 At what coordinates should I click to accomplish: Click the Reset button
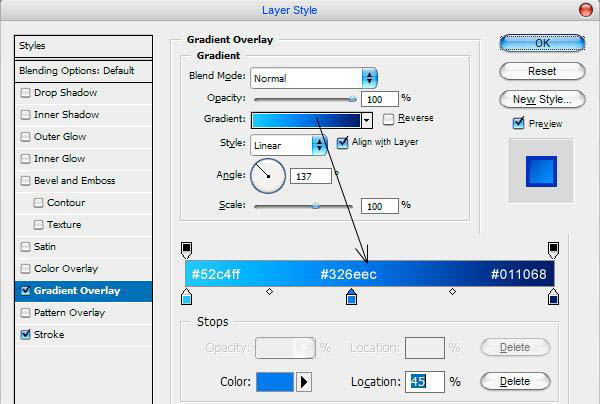(542, 71)
